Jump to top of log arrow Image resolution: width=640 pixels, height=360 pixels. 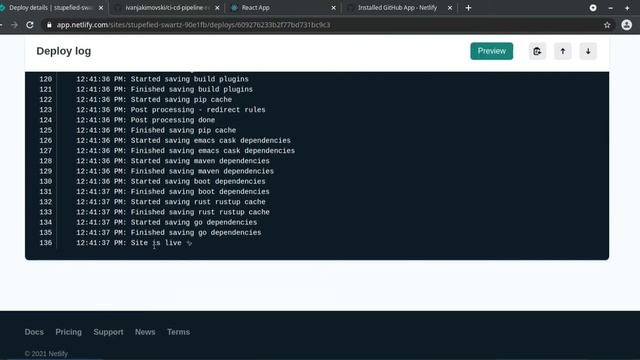[563, 51]
